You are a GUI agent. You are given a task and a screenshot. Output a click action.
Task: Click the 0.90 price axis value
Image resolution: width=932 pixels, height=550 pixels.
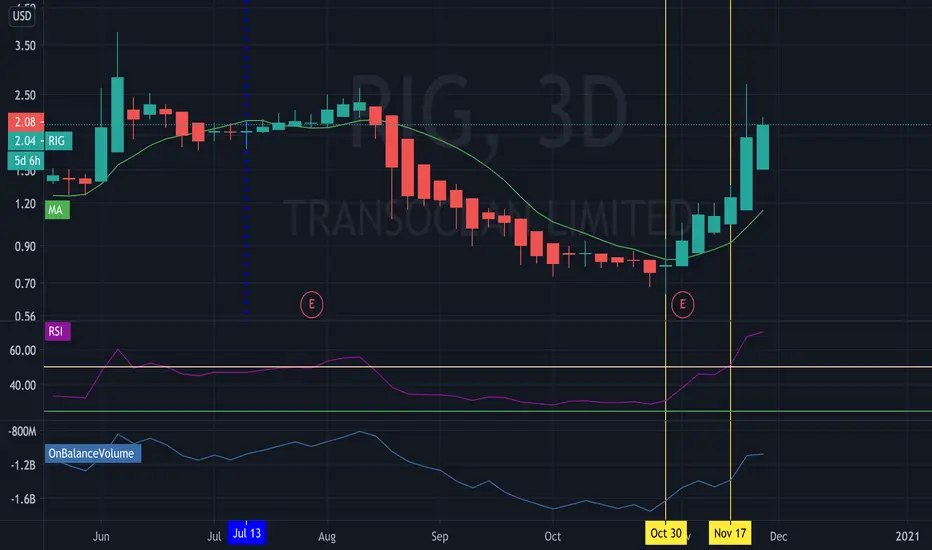click(25, 246)
